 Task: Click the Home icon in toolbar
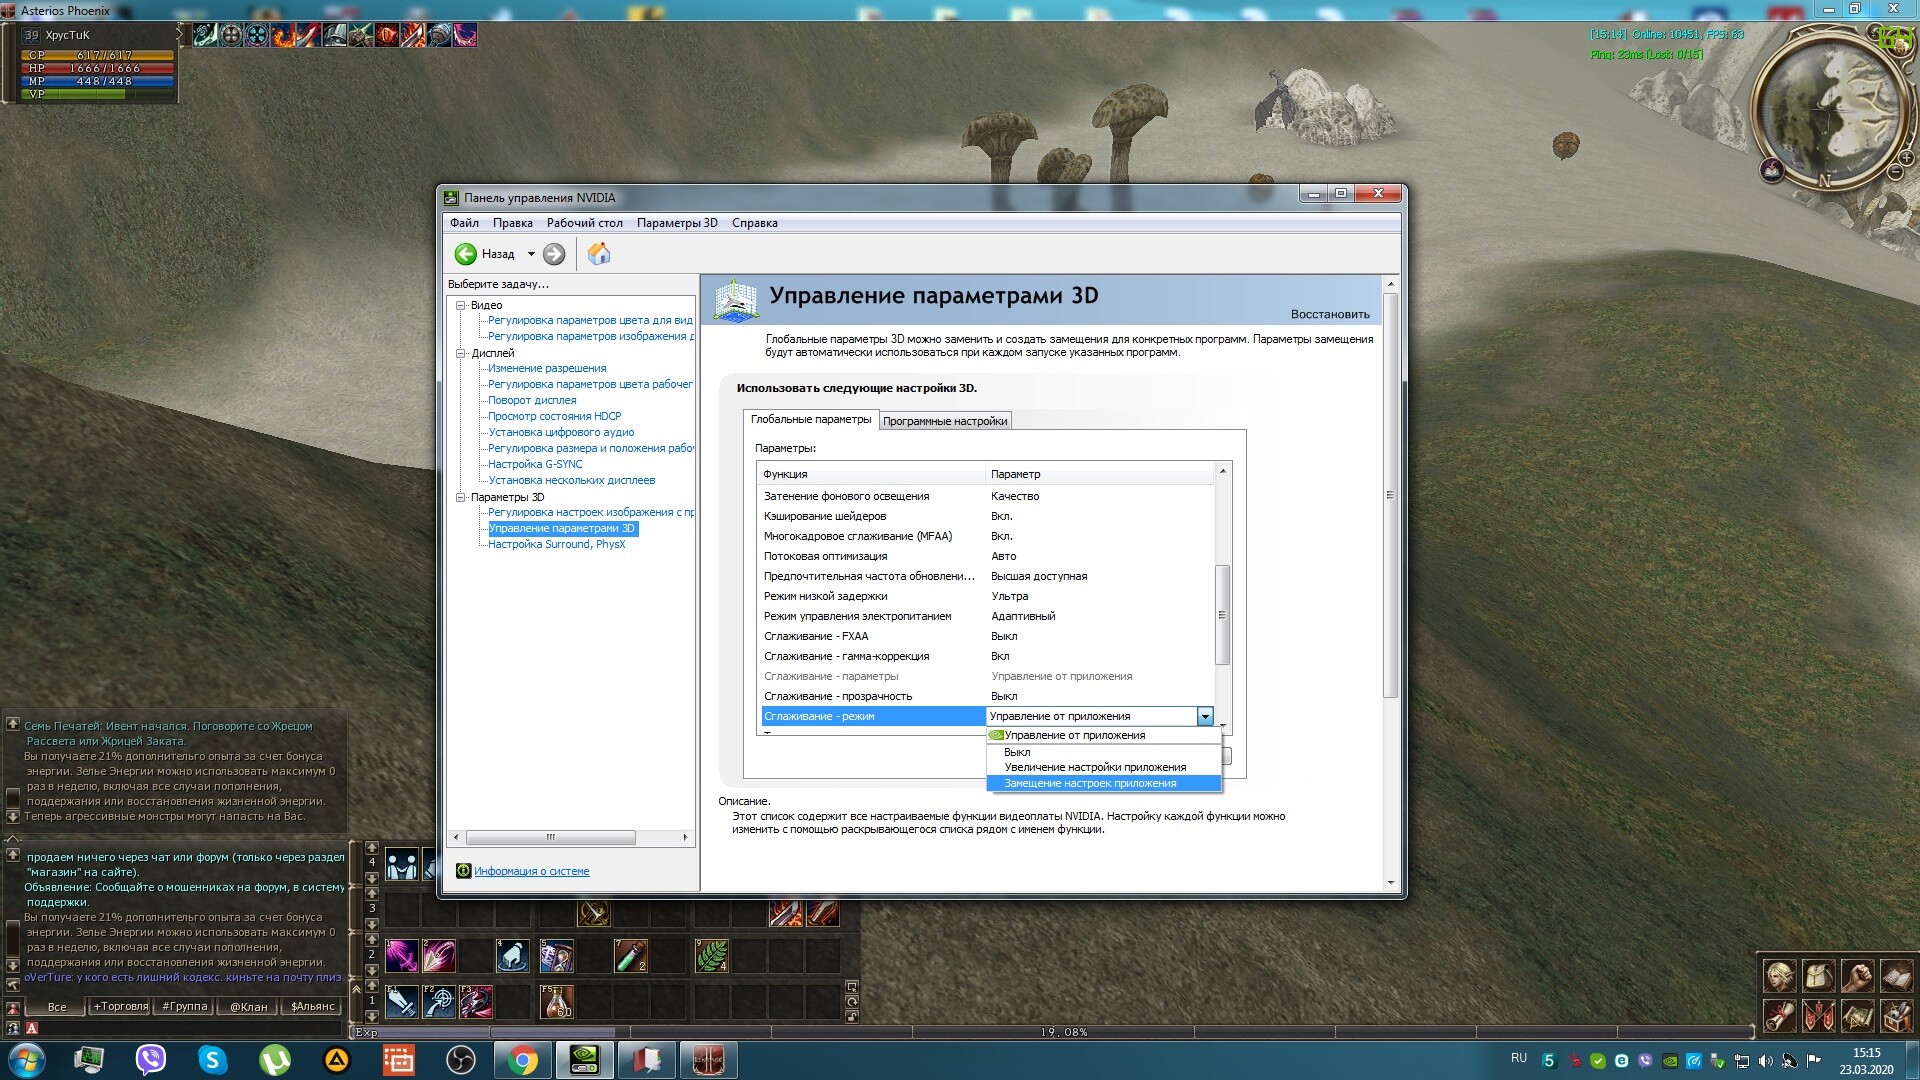598,254
